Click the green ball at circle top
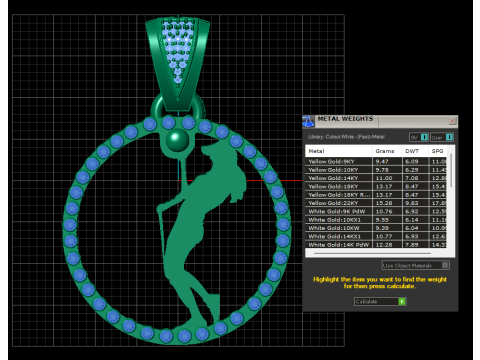This screenshot has height=360, width=480. click(x=177, y=139)
